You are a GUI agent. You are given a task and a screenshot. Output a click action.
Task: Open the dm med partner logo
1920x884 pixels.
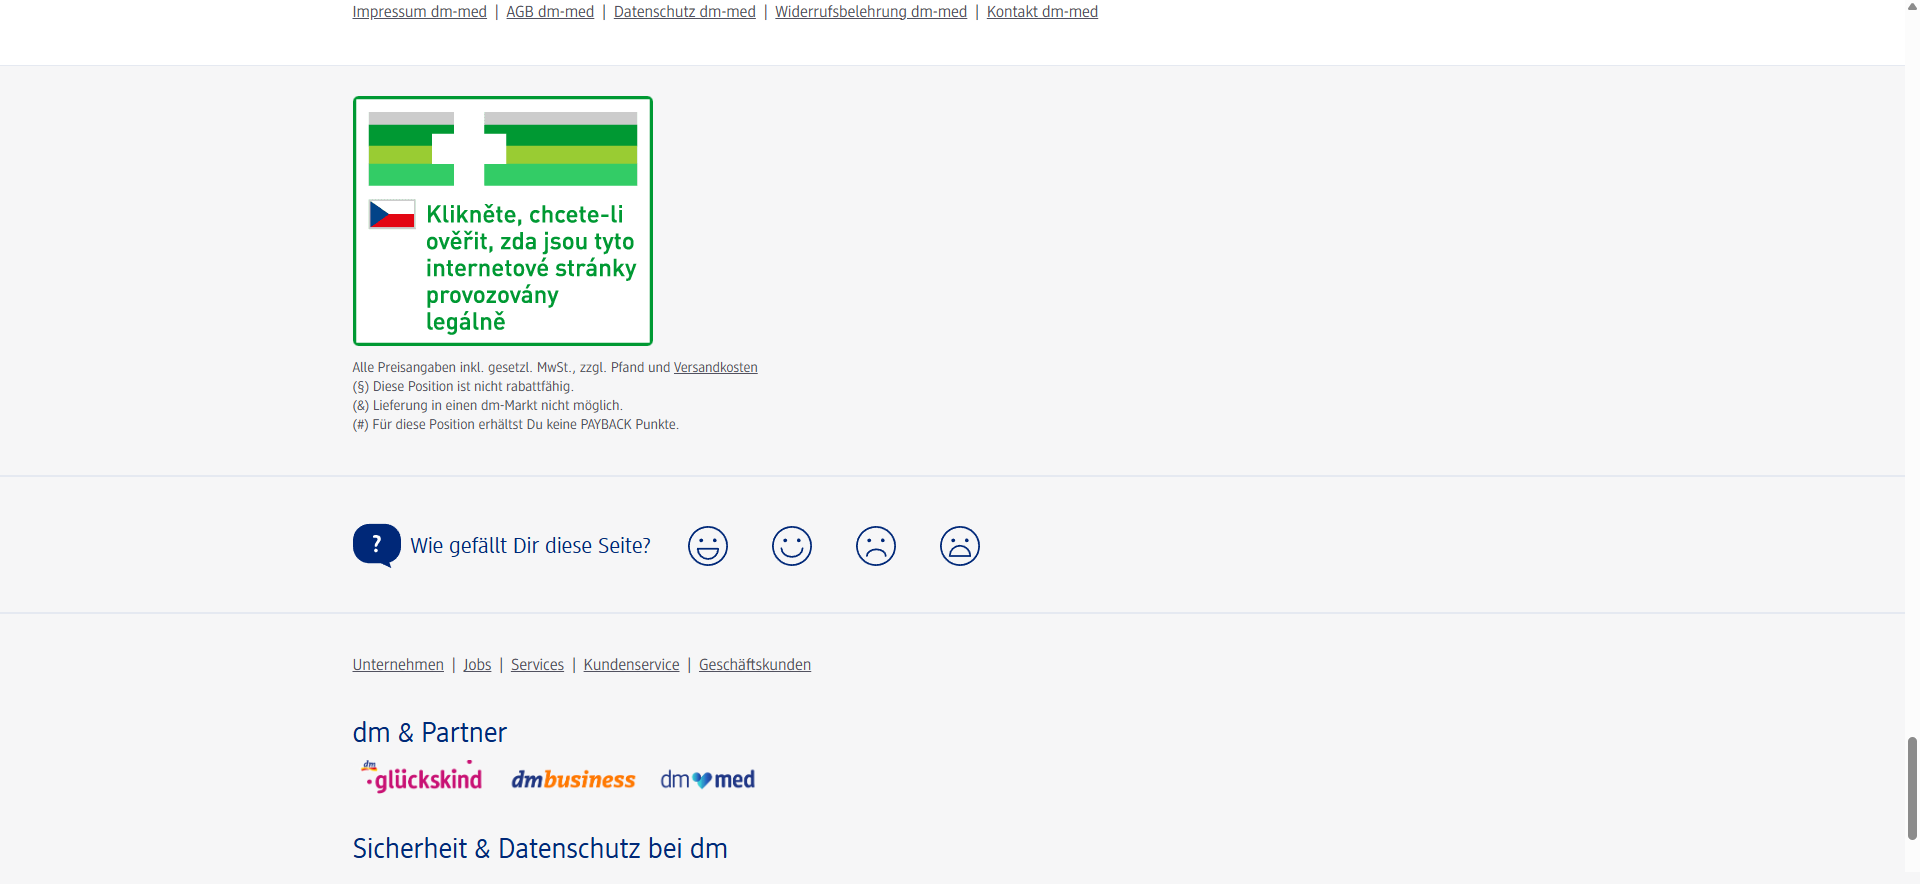(707, 779)
